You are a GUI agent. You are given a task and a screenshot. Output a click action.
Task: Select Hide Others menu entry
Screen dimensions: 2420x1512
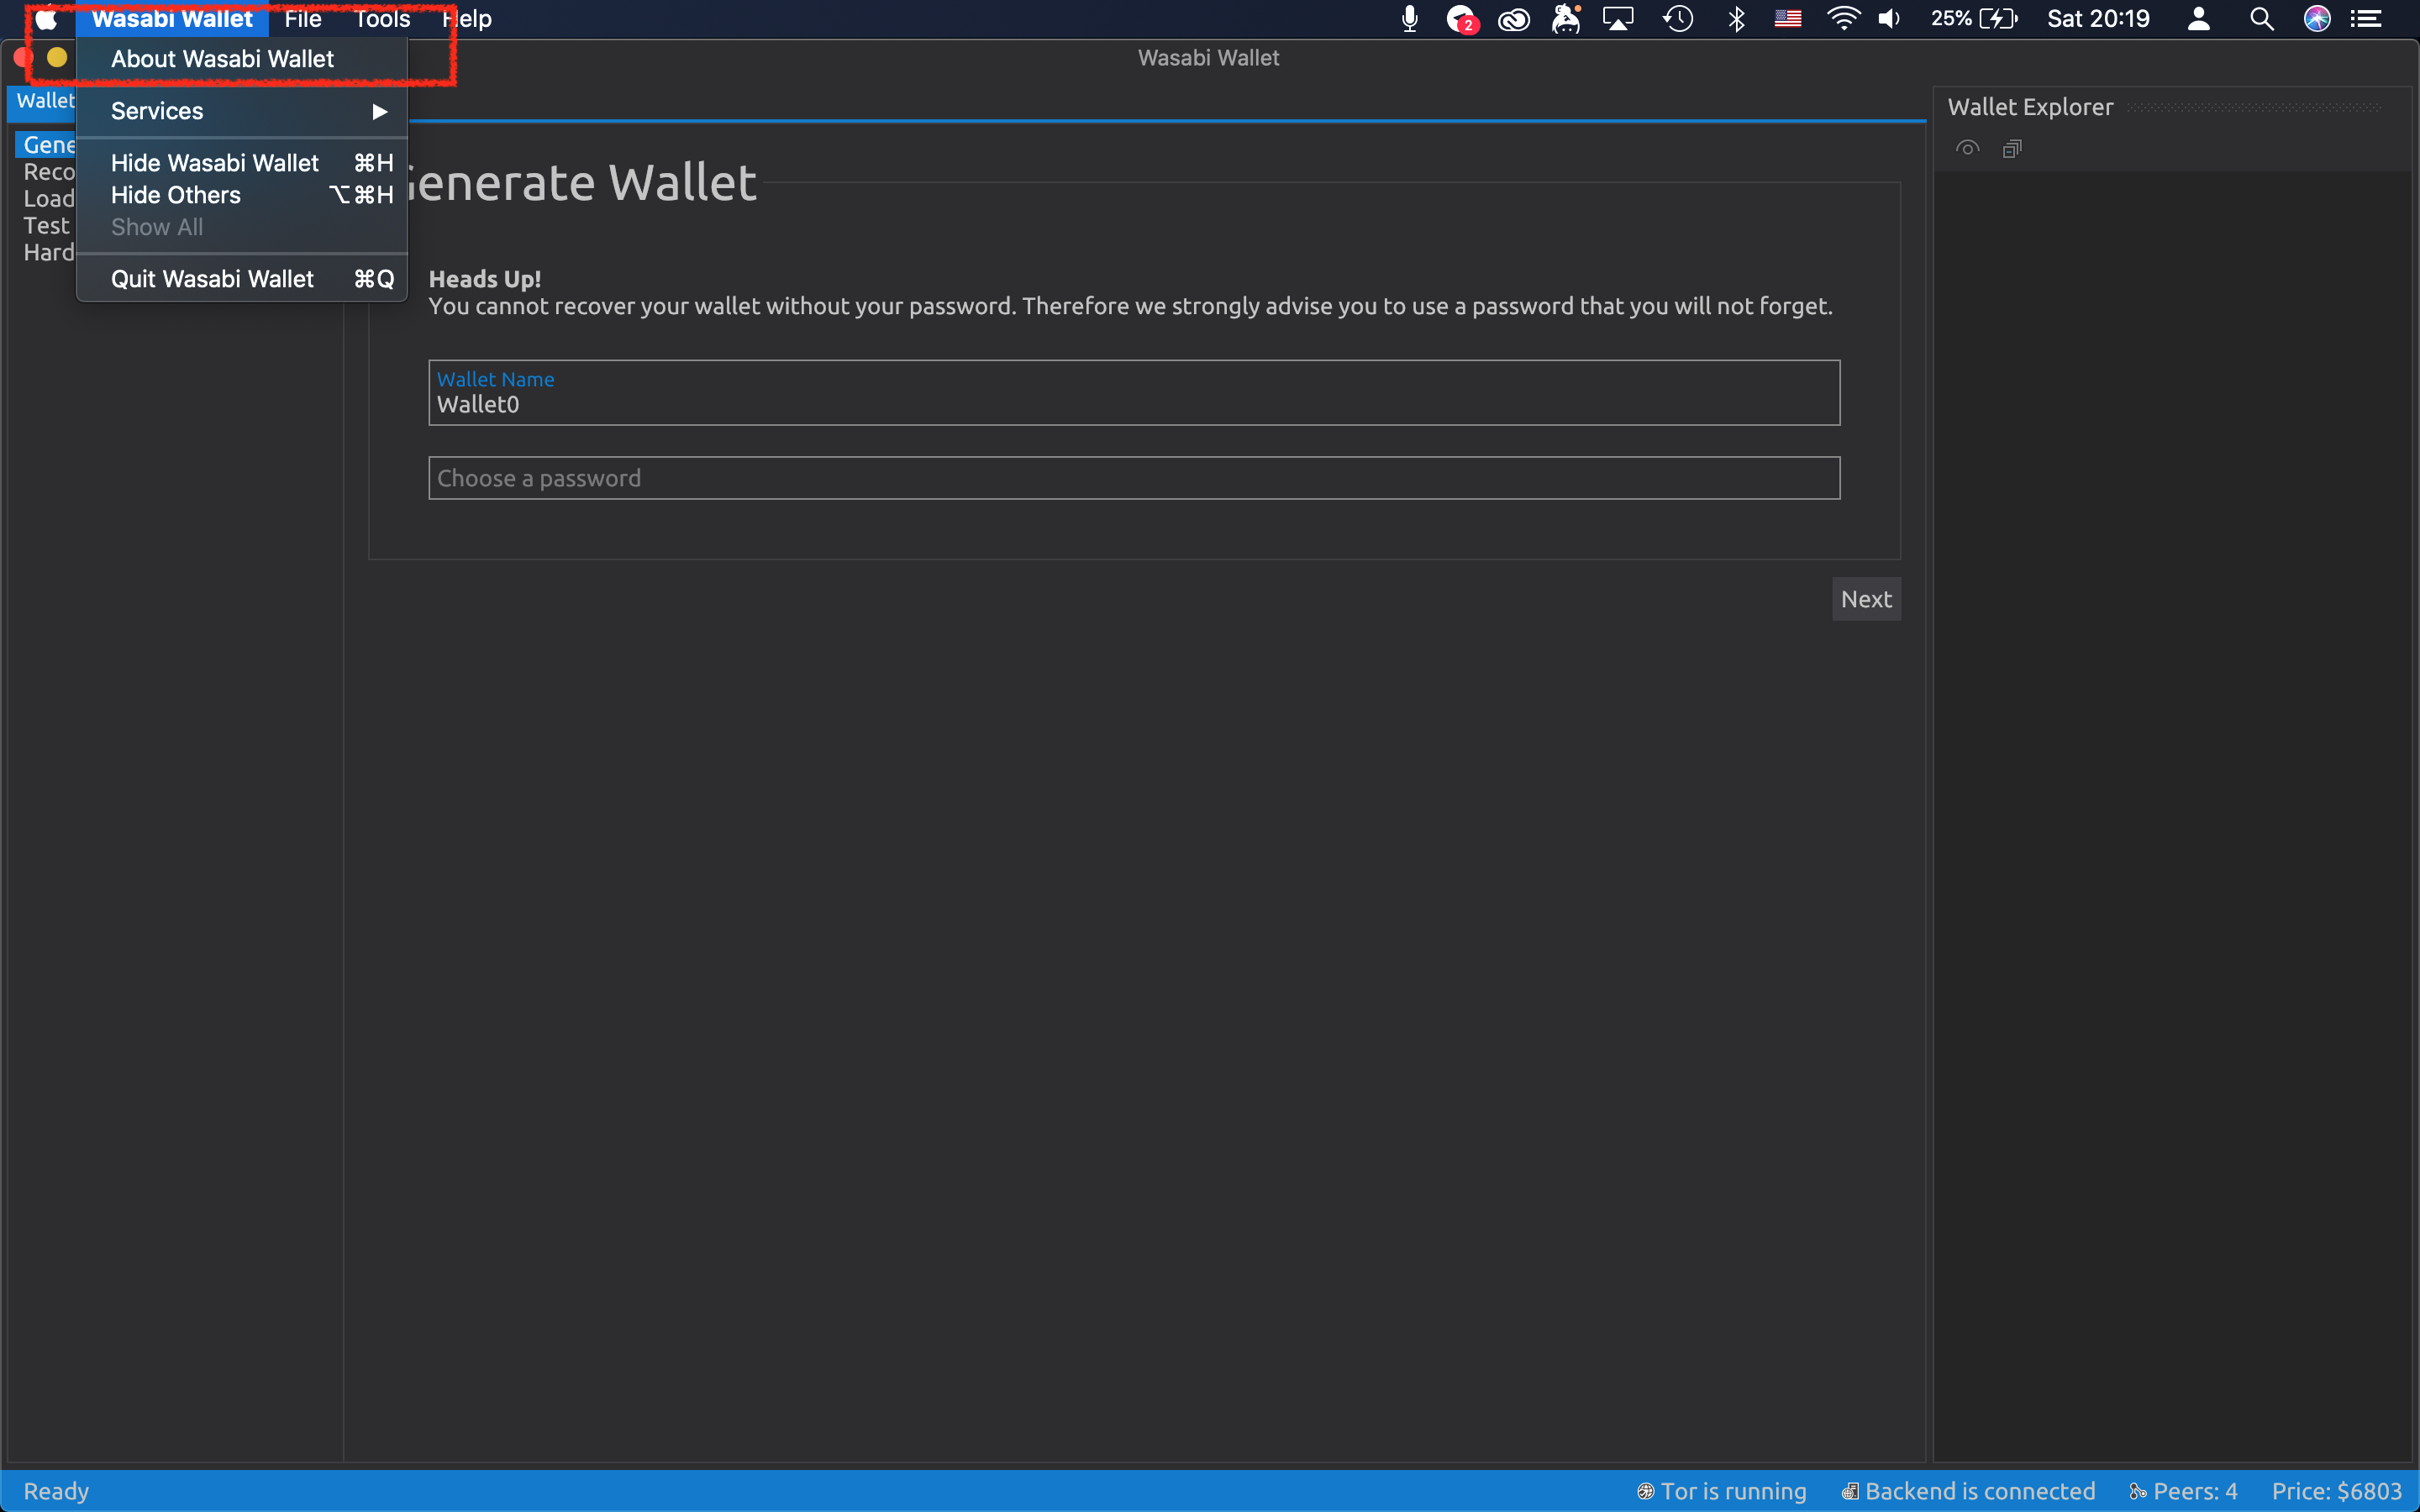coord(176,195)
